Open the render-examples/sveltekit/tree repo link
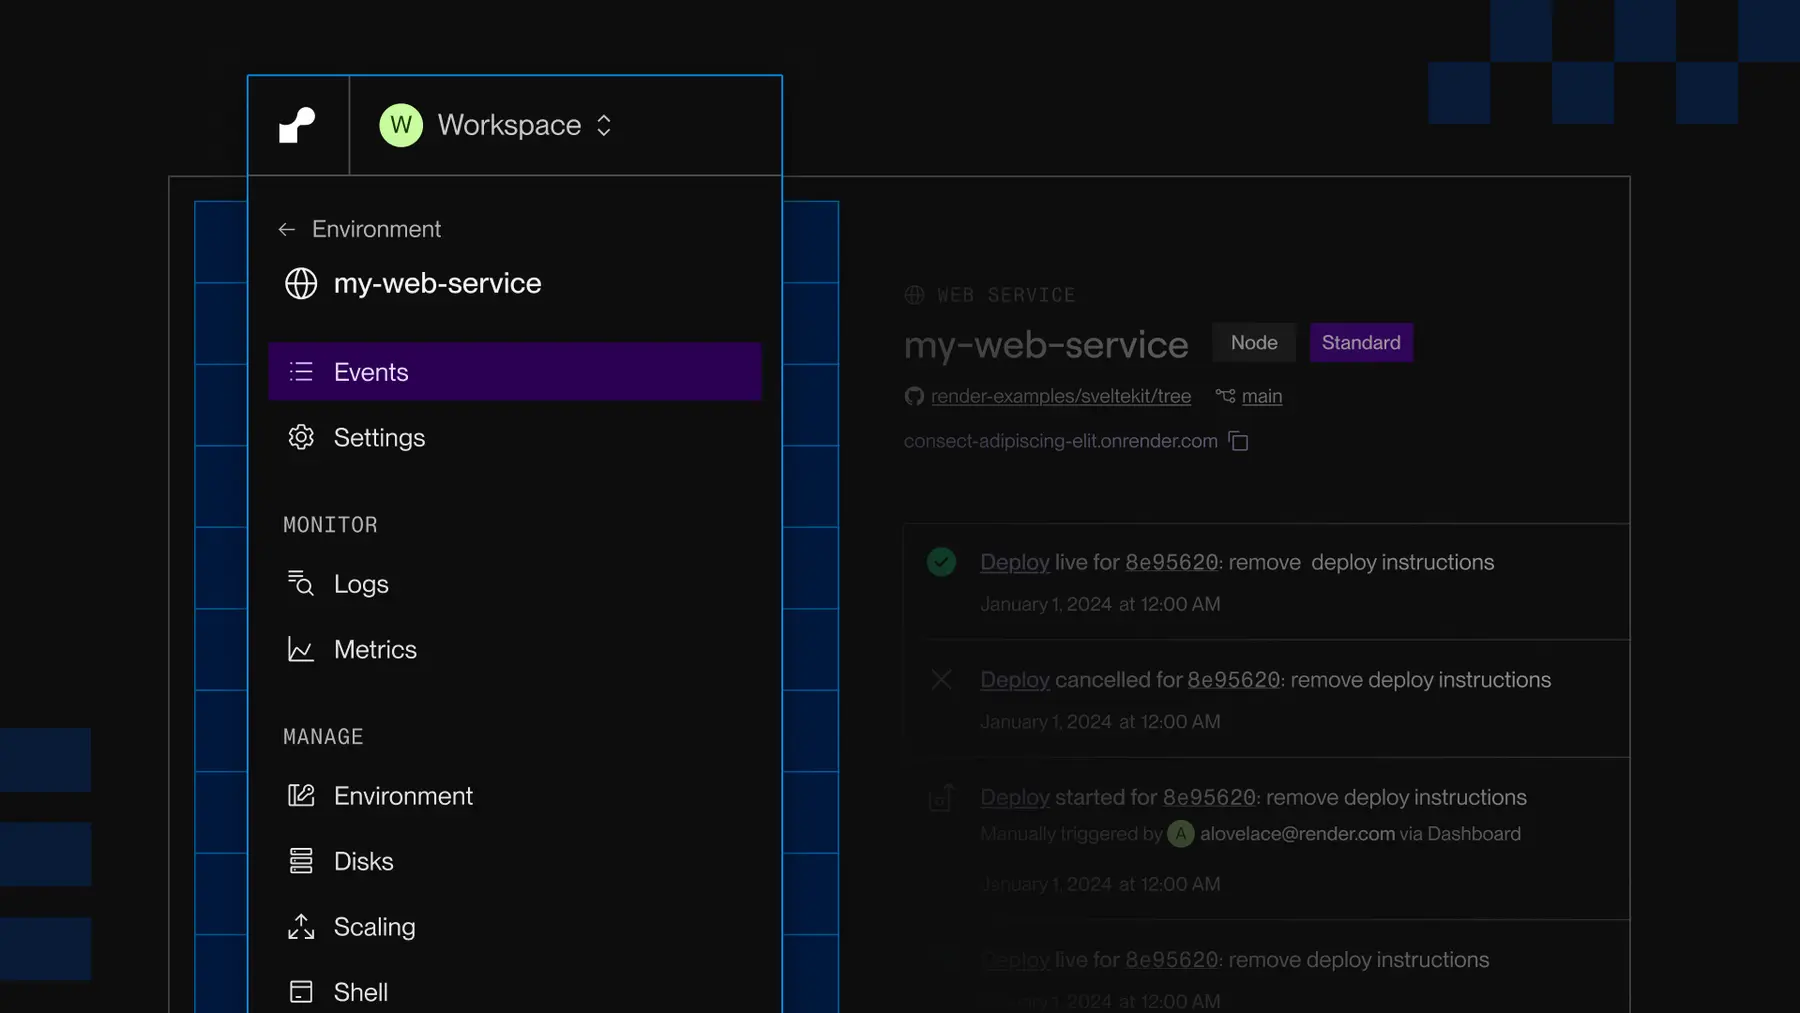The image size is (1800, 1013). coord(1060,396)
